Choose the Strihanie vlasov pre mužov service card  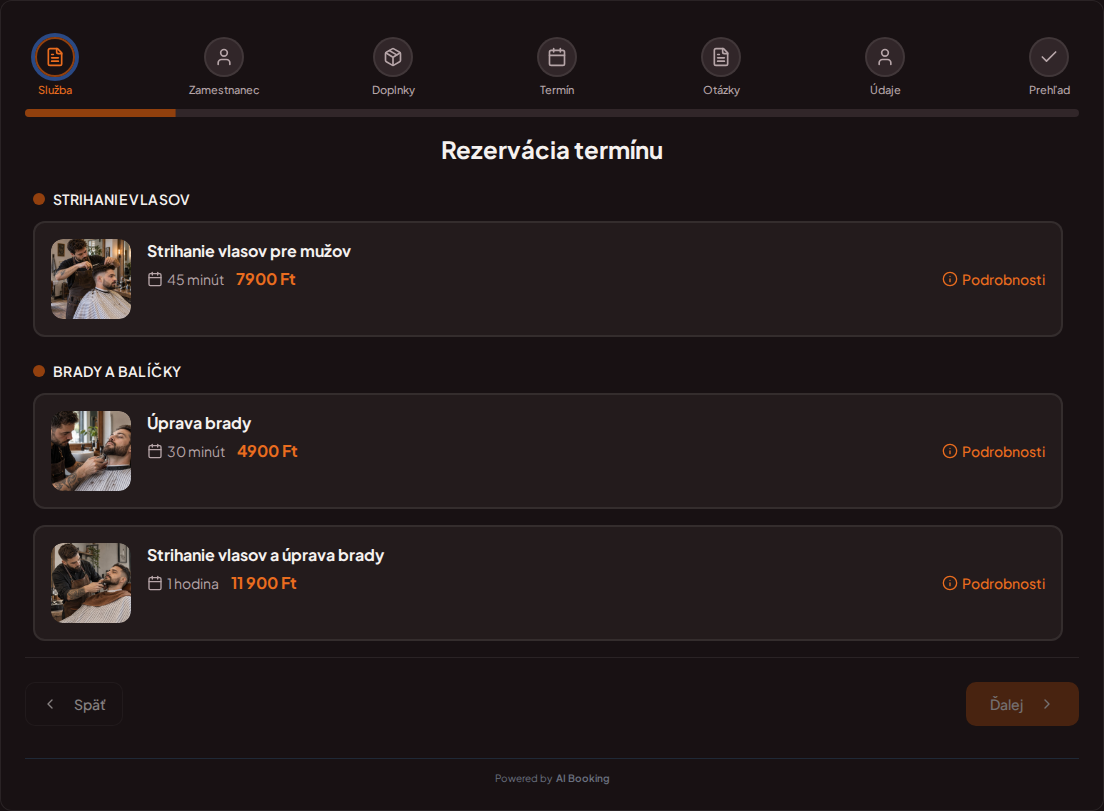click(x=548, y=279)
